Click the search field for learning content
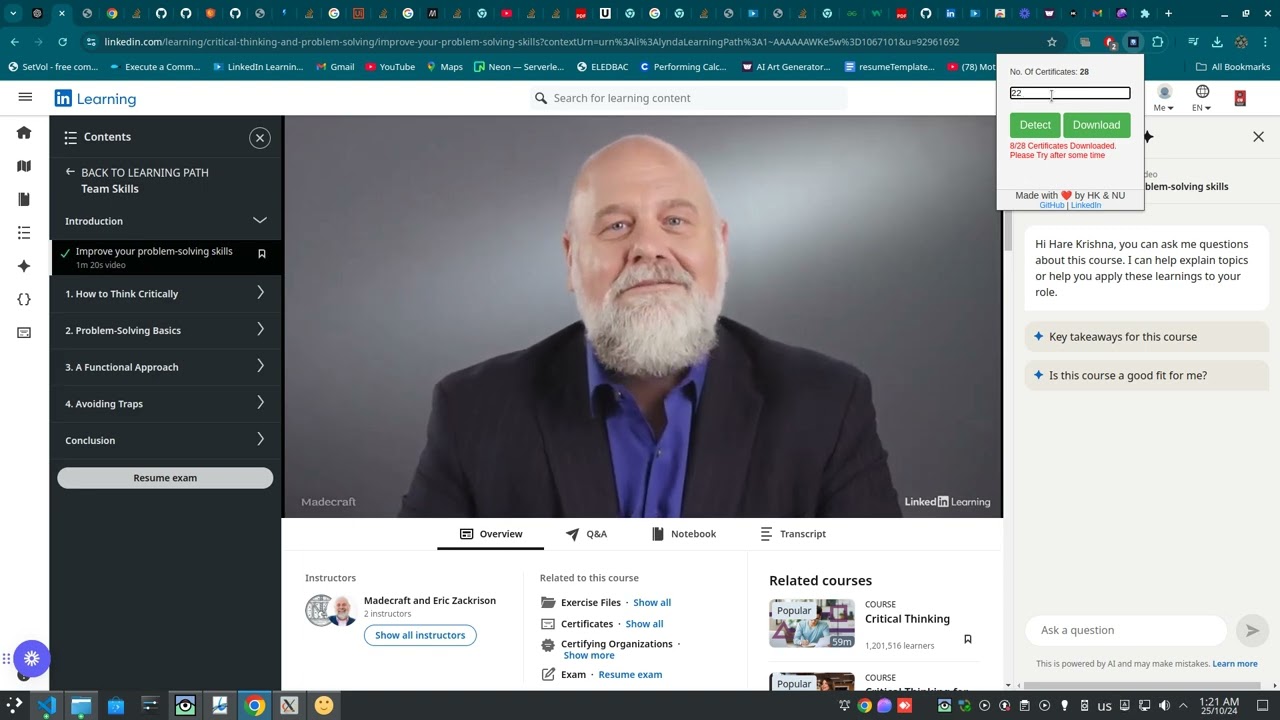Viewport: 1280px width, 720px height. [690, 98]
